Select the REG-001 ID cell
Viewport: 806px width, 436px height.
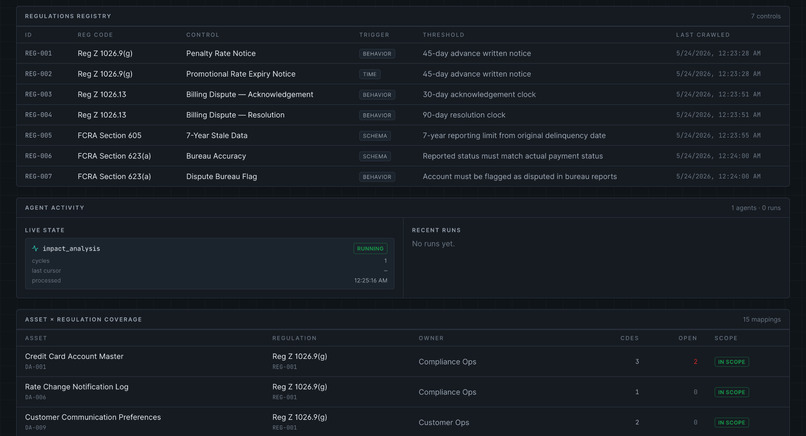point(39,53)
